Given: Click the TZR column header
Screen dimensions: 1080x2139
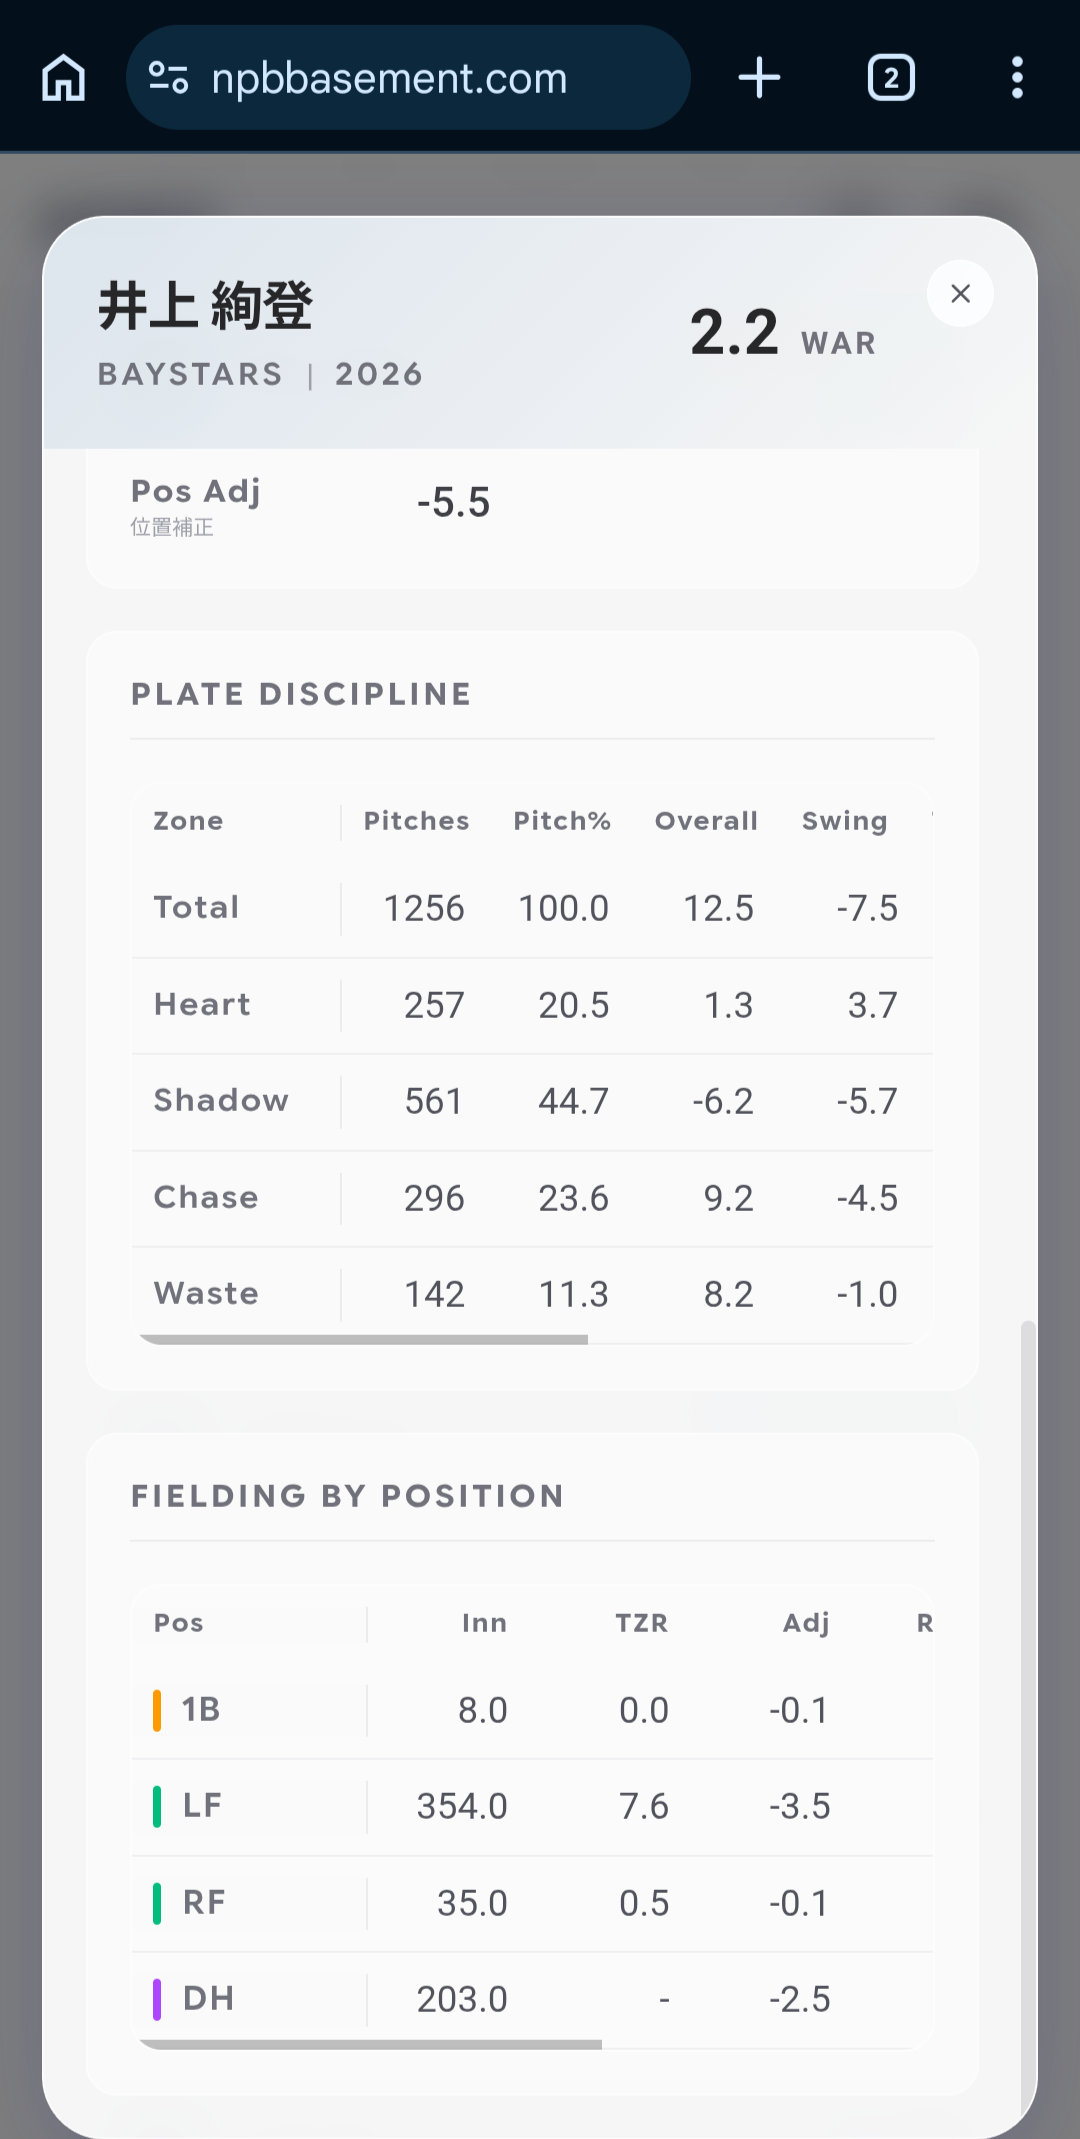Looking at the screenshot, I should point(641,1623).
